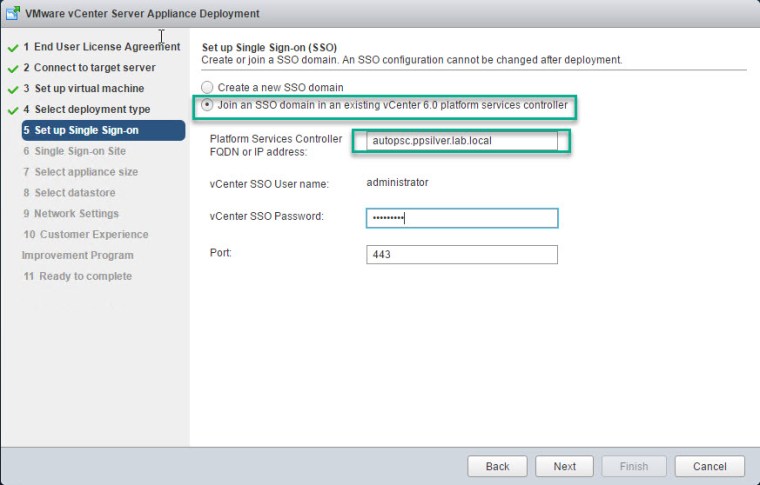Click the Platform Services Controller FQDN field
760x485 pixels.
click(462, 141)
